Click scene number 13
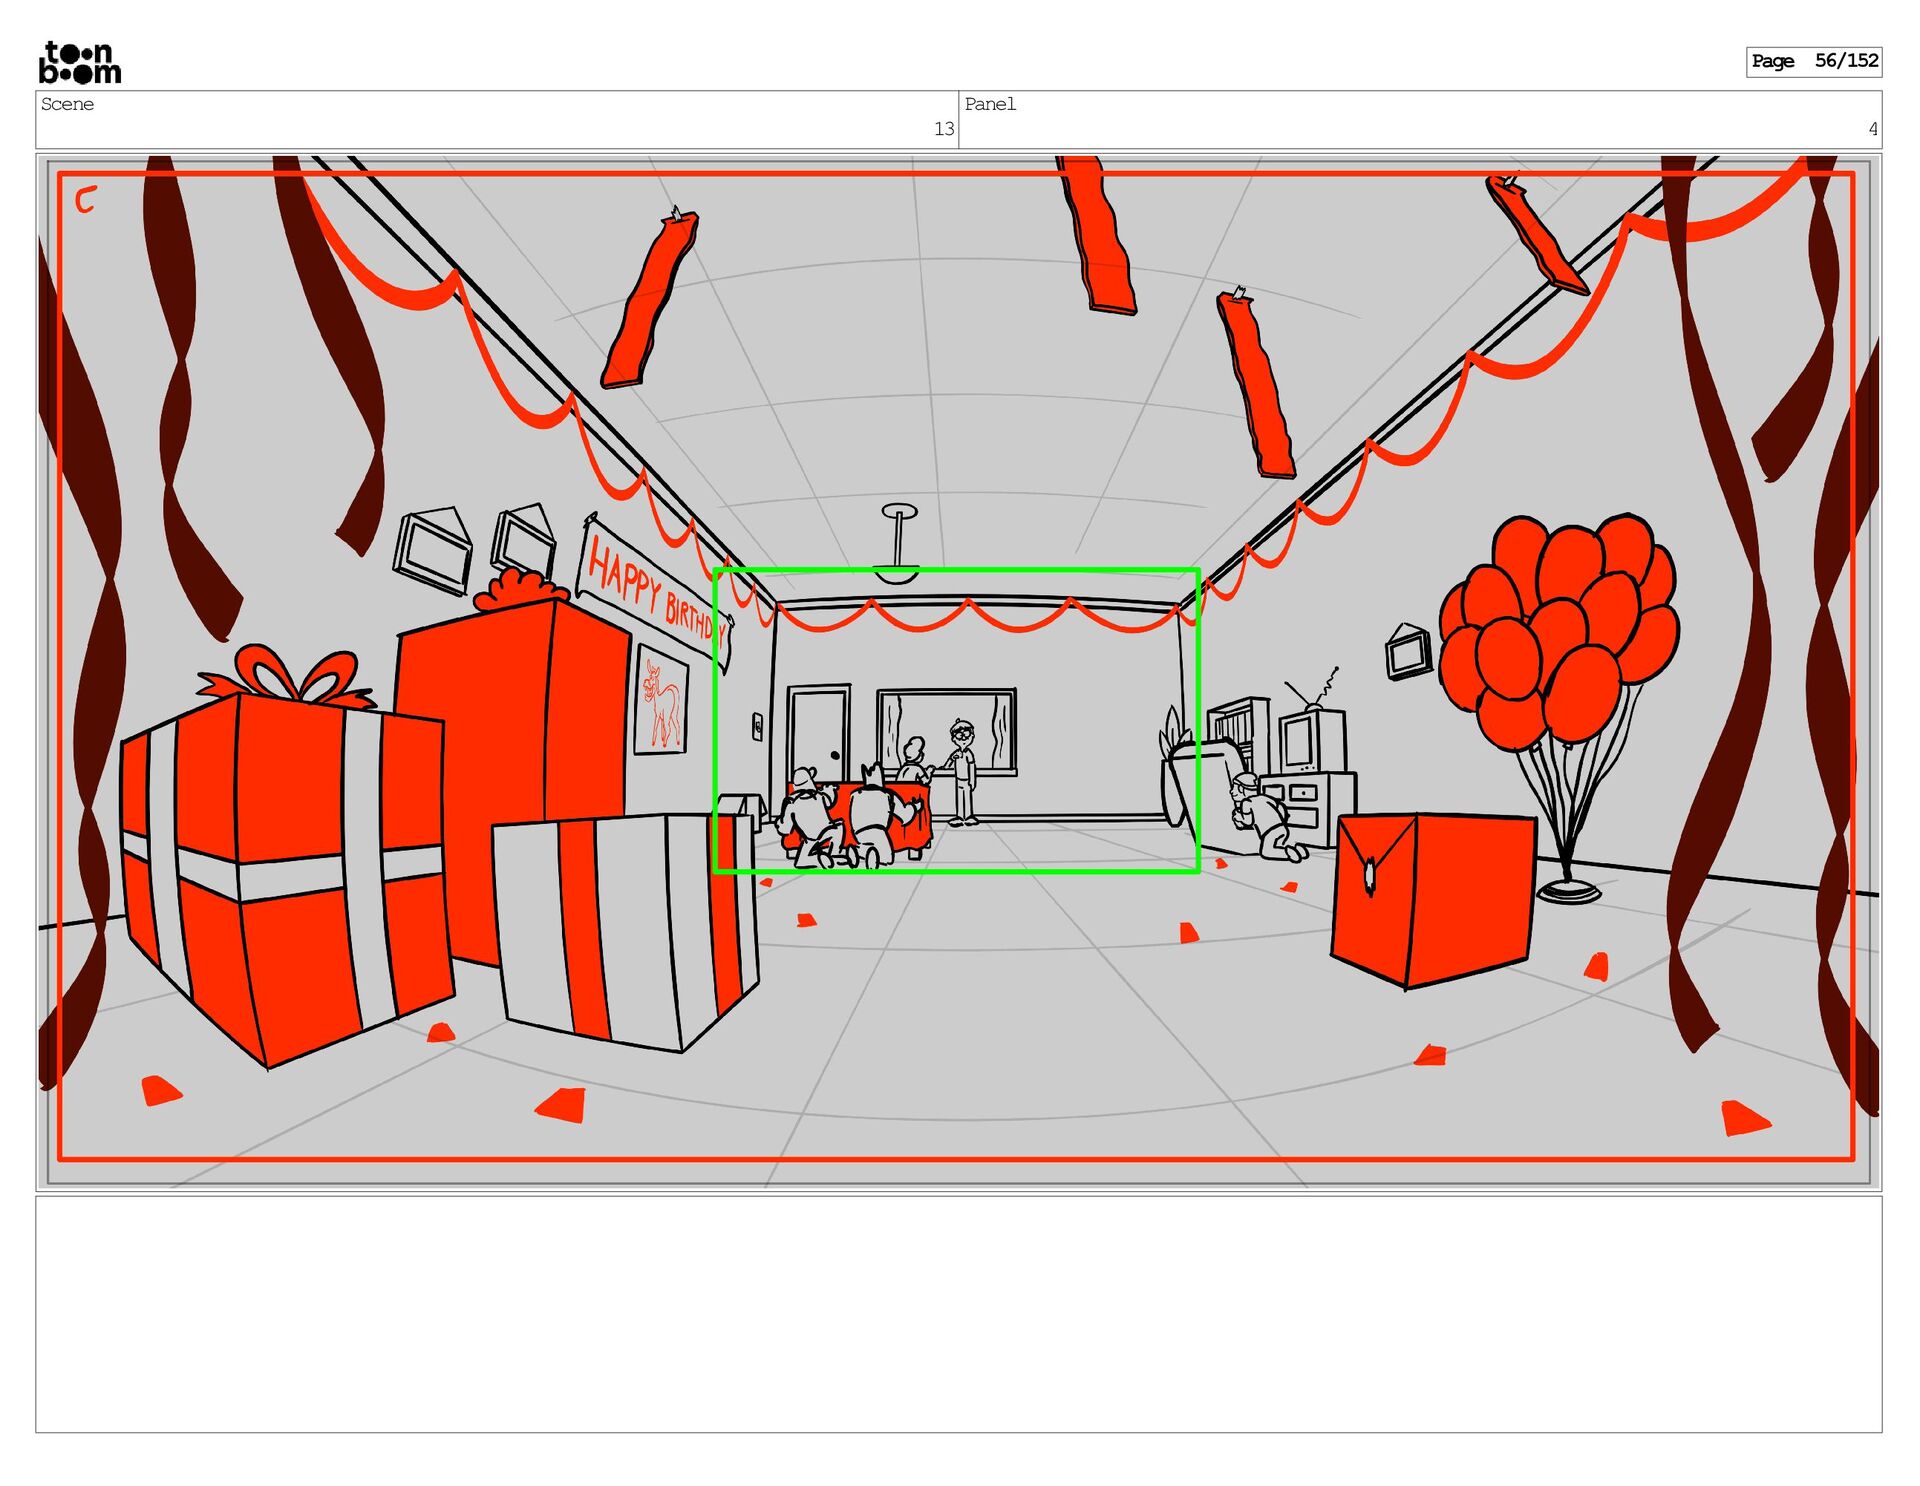 coord(943,129)
